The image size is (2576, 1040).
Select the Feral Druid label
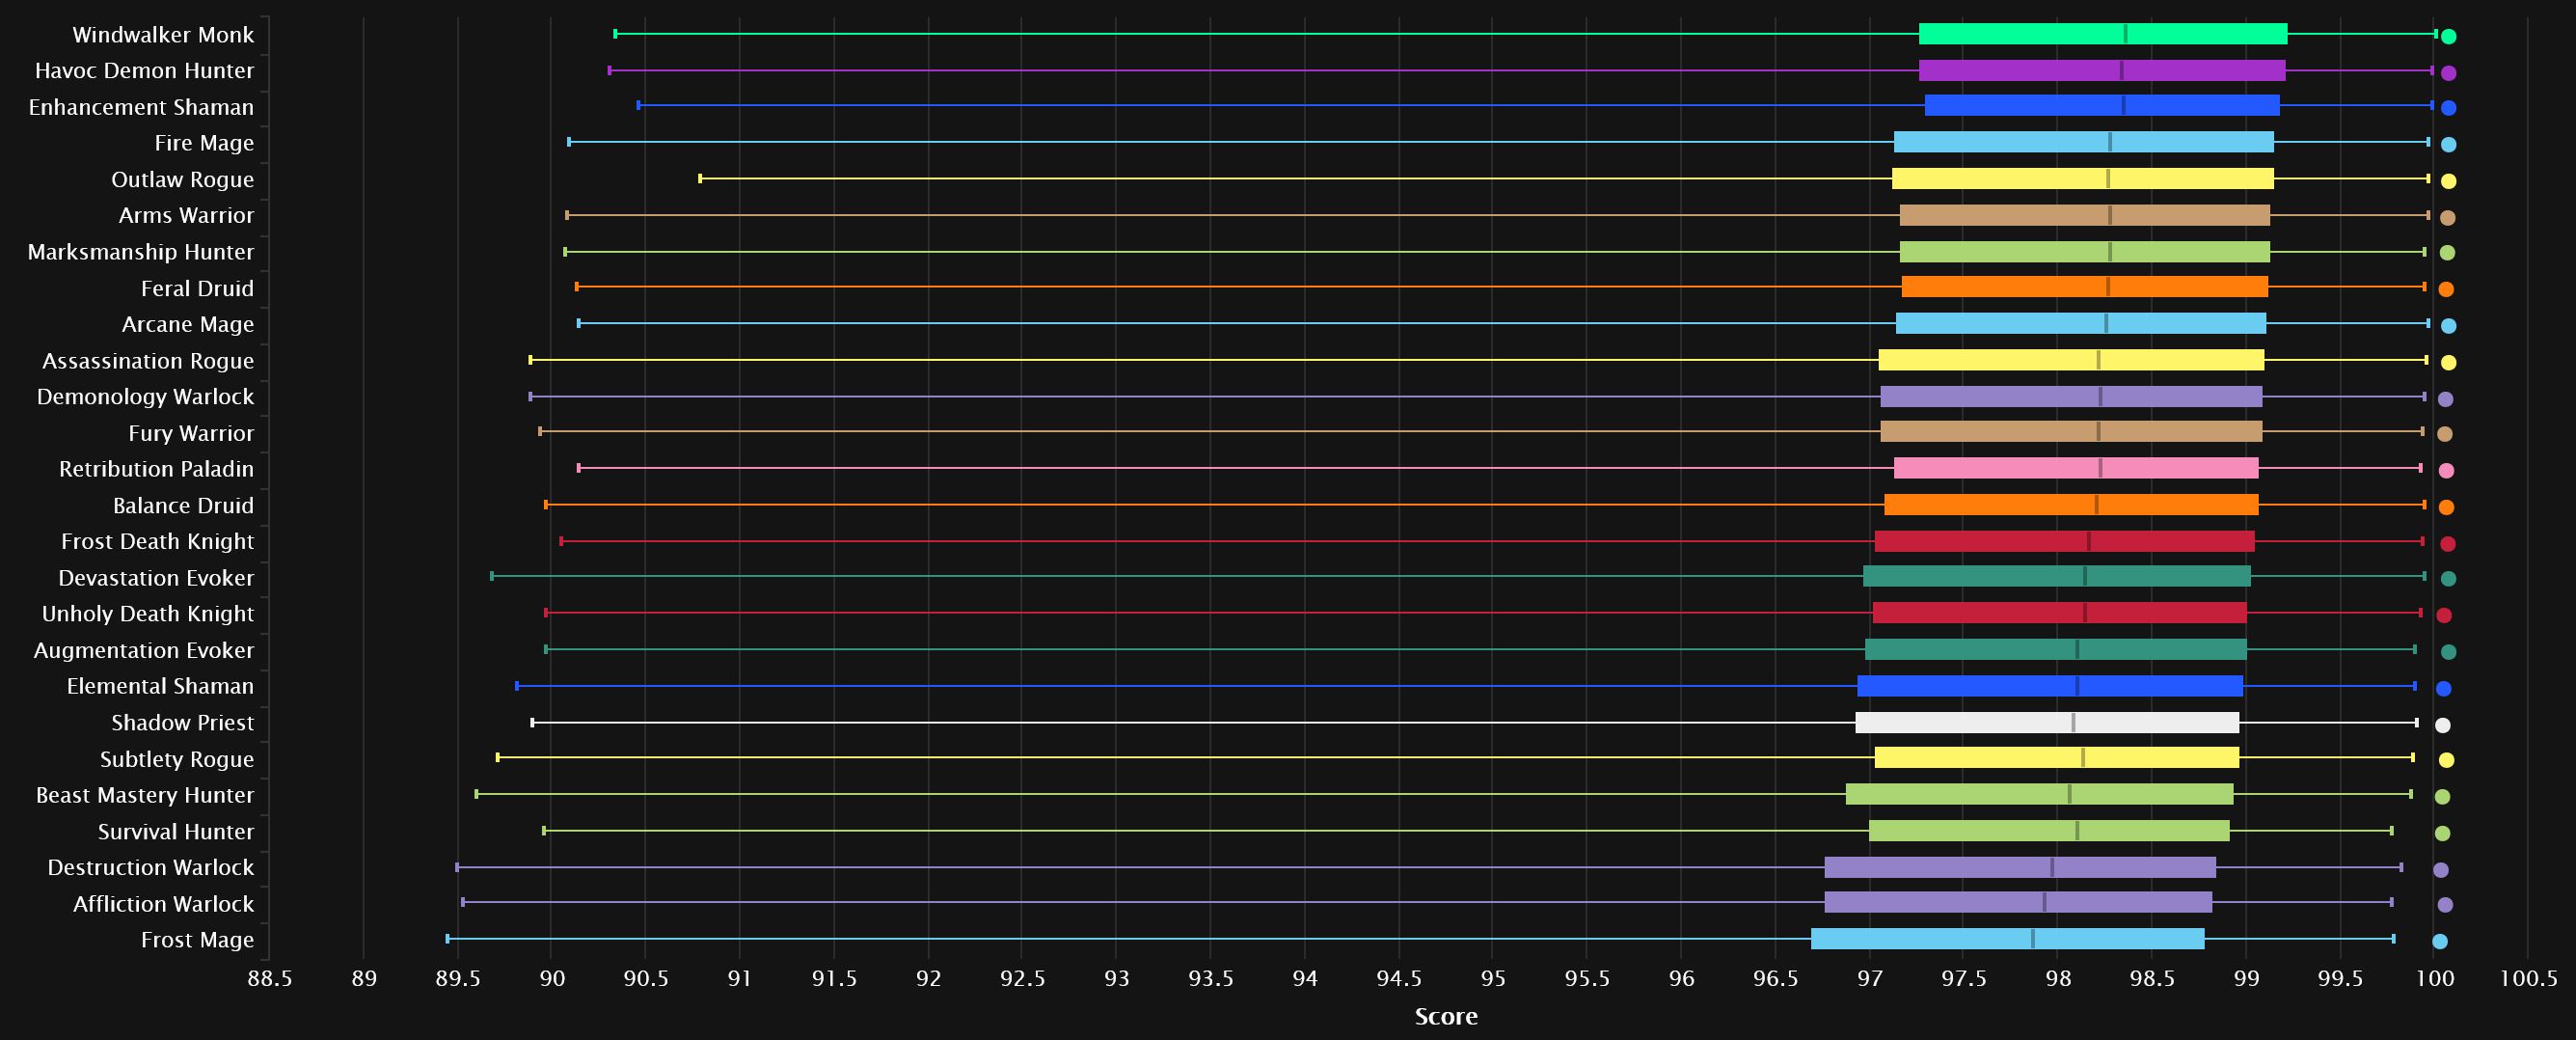click(197, 288)
